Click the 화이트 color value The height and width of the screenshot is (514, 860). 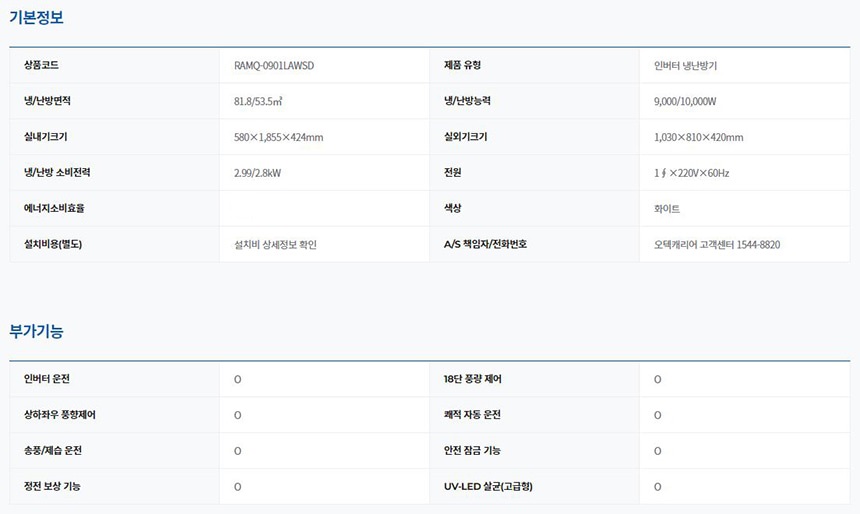pos(667,209)
